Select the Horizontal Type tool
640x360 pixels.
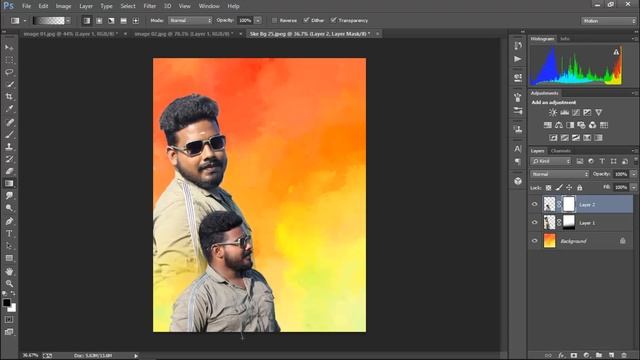[x=9, y=233]
